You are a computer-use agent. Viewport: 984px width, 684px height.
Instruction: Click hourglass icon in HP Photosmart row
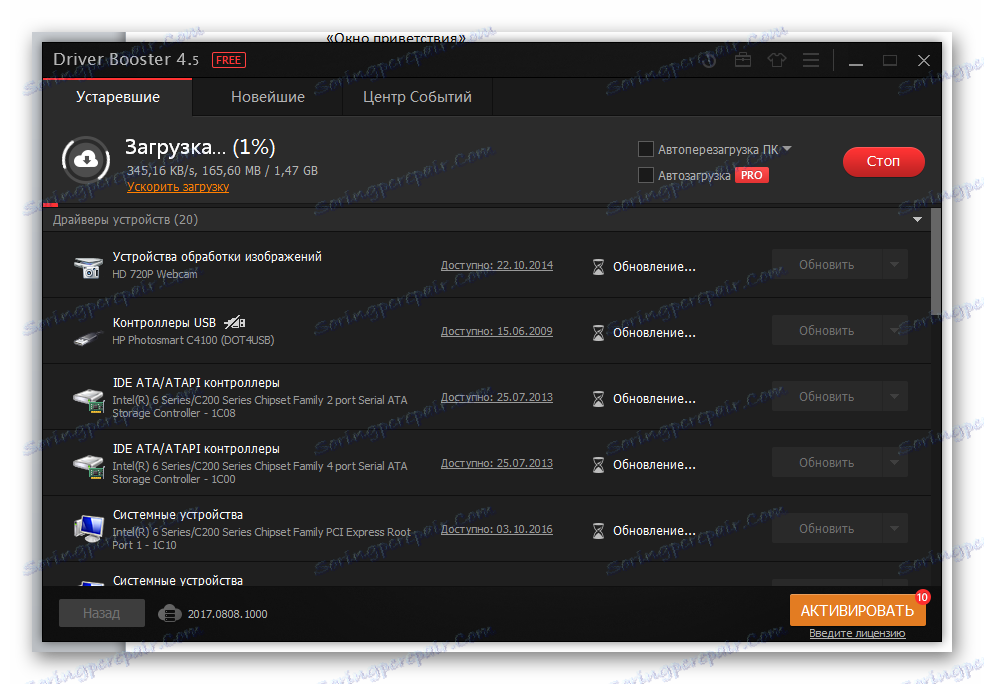point(598,333)
